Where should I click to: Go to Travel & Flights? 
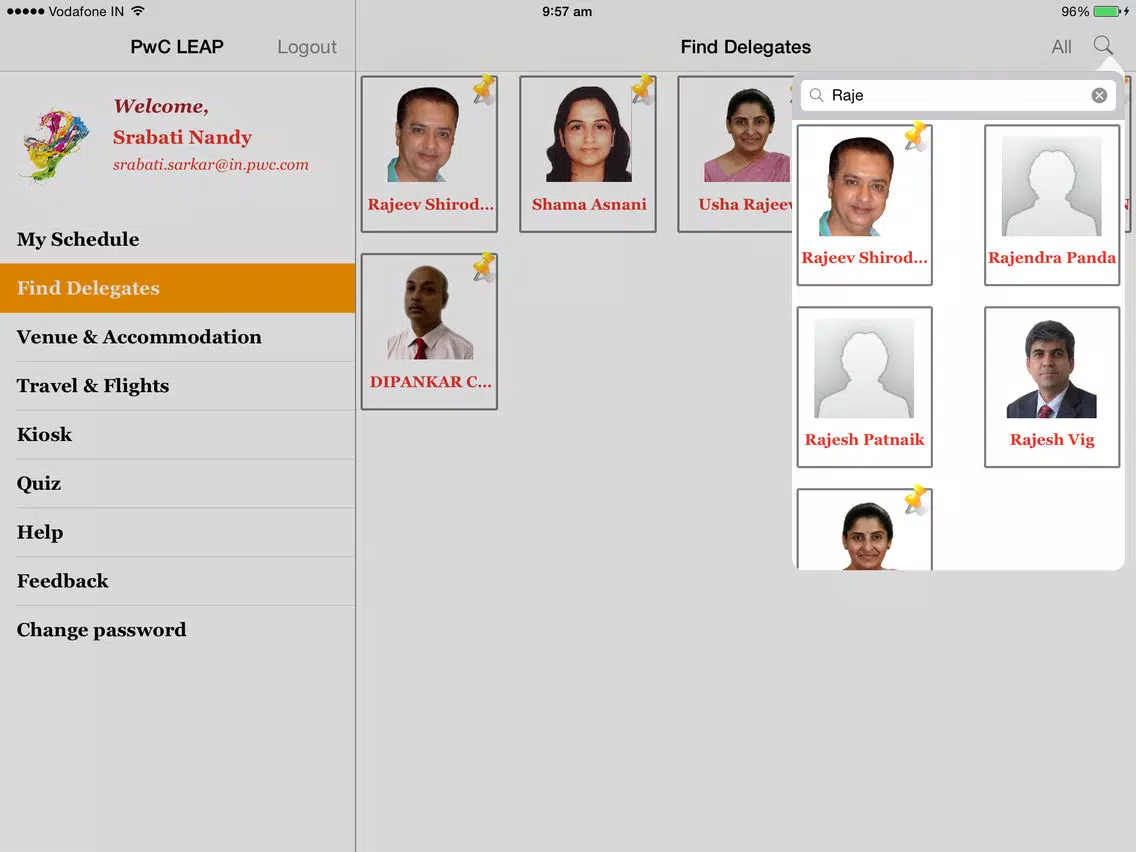click(x=178, y=385)
